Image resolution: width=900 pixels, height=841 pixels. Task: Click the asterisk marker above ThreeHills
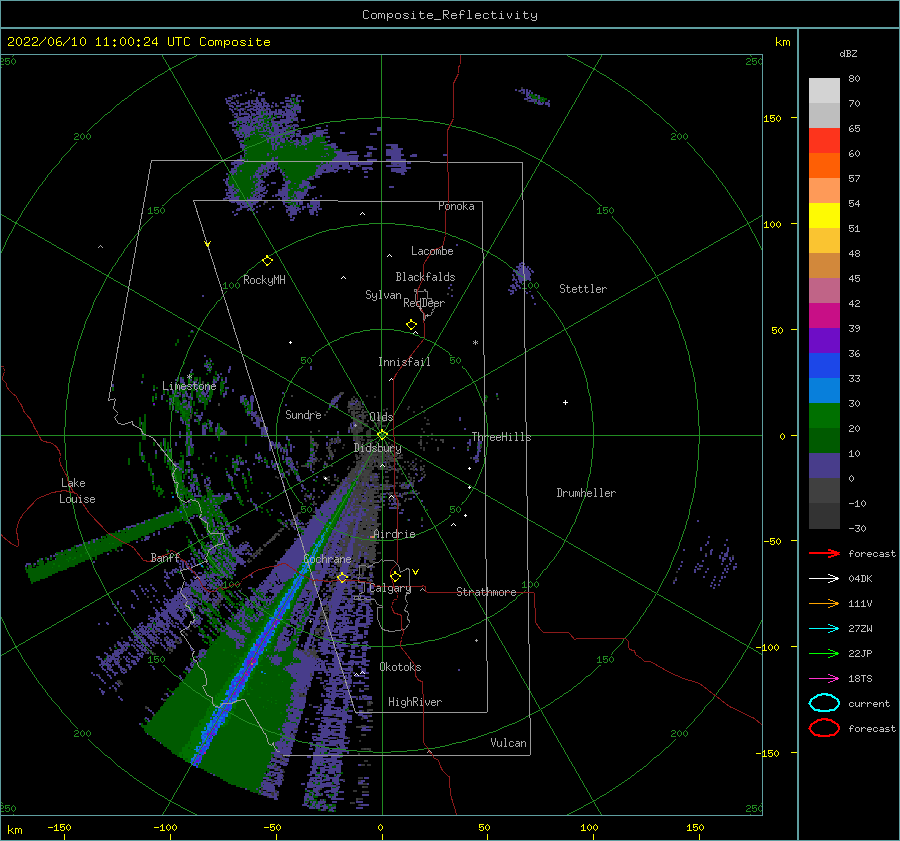click(x=475, y=343)
